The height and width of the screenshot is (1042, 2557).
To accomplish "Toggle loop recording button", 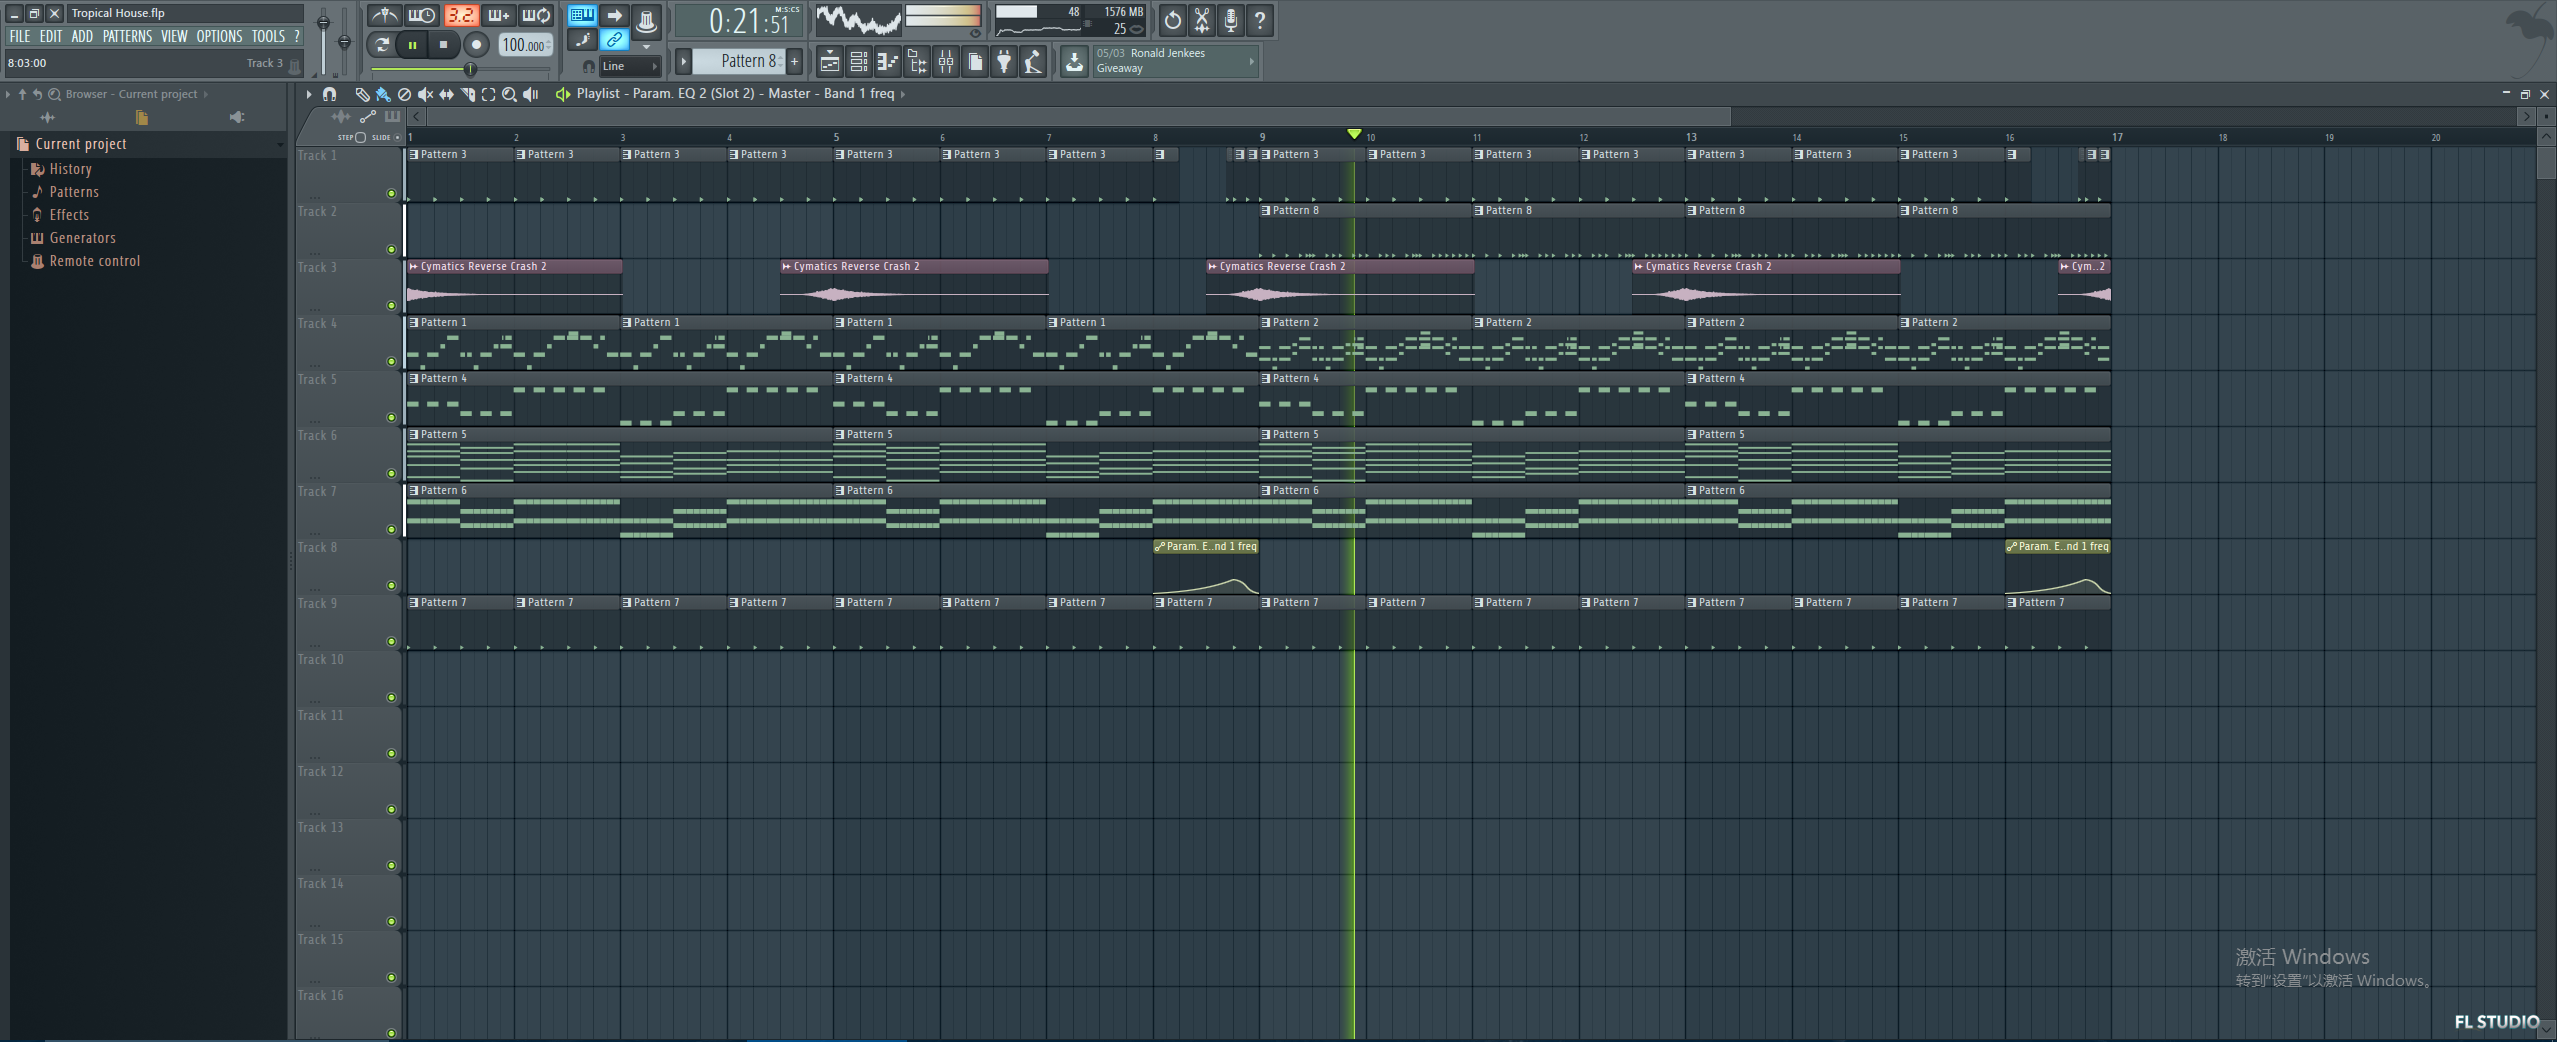I will (x=536, y=16).
